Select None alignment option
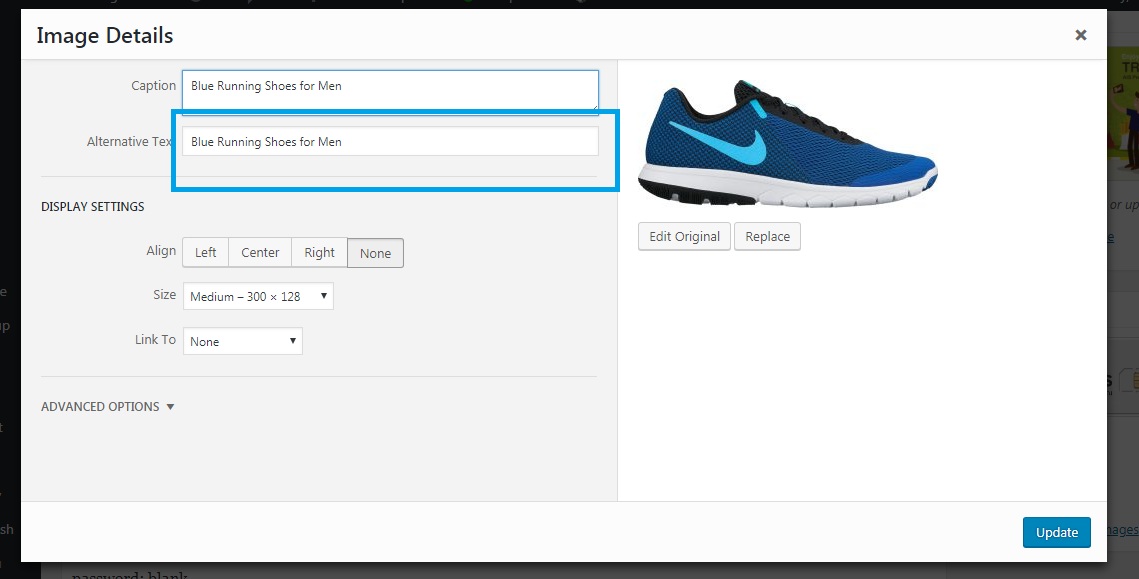Screen dimensions: 1139x579 375,253
